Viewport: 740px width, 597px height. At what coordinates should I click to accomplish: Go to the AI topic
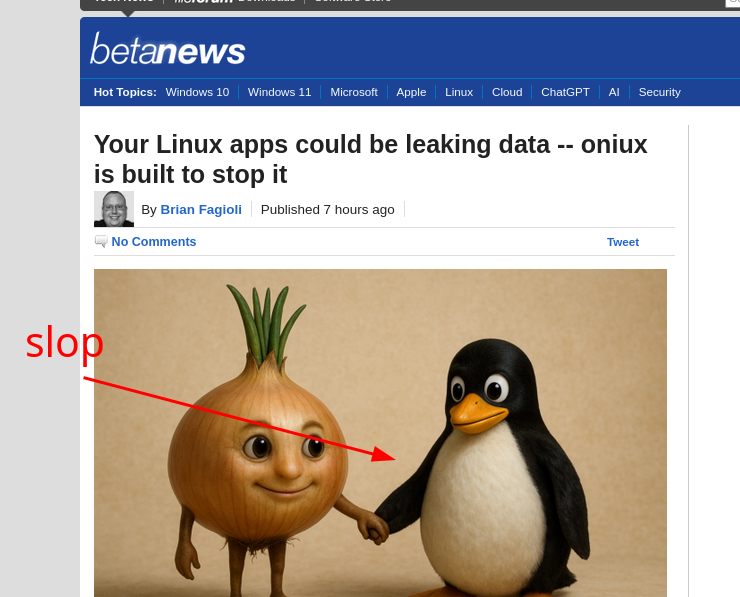click(x=614, y=92)
